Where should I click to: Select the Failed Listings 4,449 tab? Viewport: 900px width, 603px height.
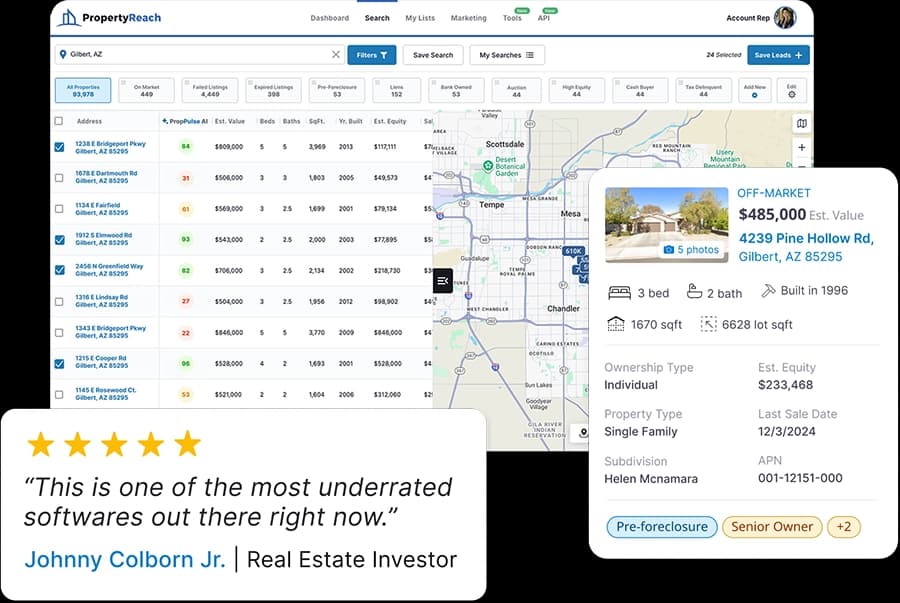210,91
